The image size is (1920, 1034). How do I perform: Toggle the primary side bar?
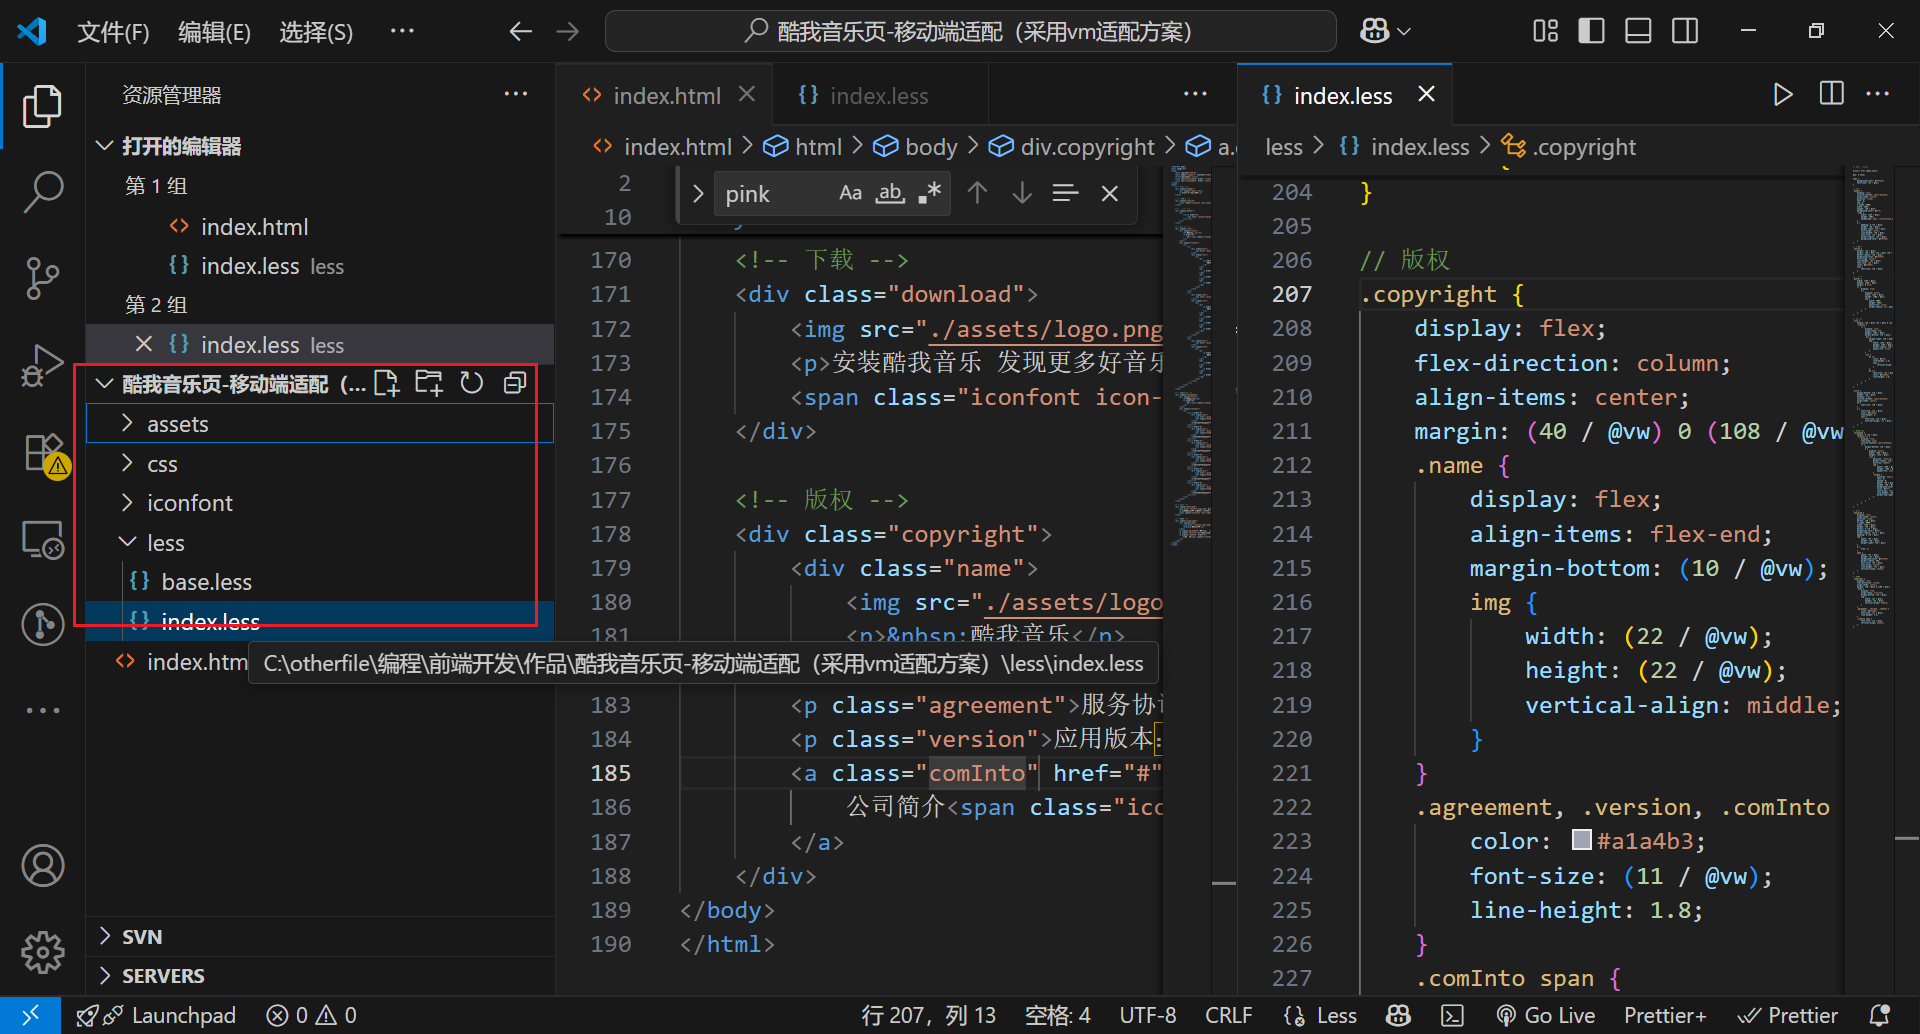[1591, 32]
